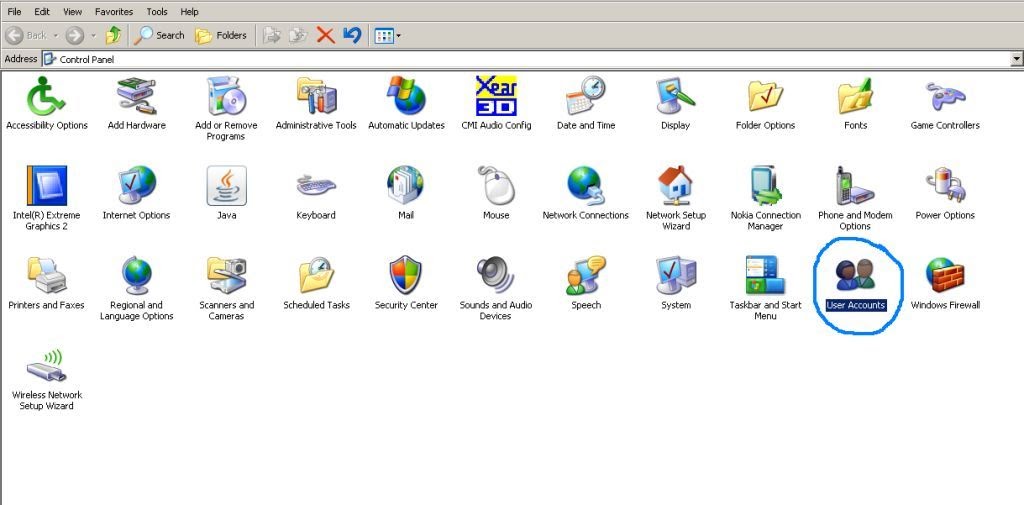Select Game Controllers icon
Image resolution: width=1024 pixels, height=505 pixels.
945,96
